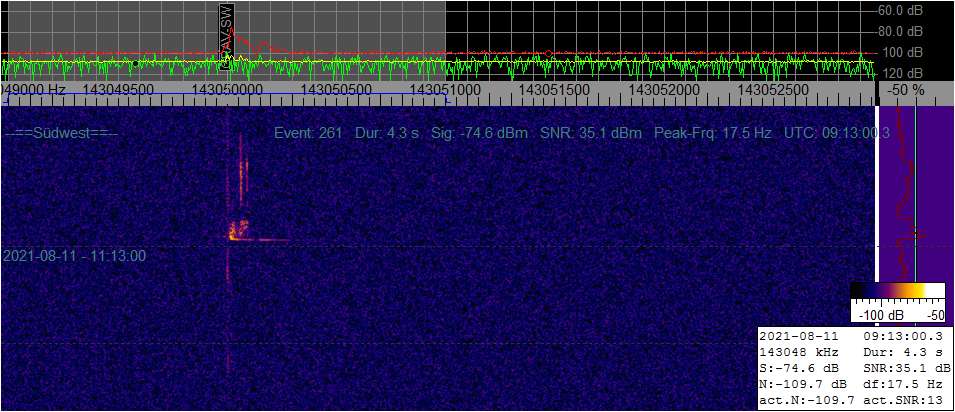Click the SNR: 35.1 dBm waterfall text
Screen dimensions: 955x412
pos(591,133)
